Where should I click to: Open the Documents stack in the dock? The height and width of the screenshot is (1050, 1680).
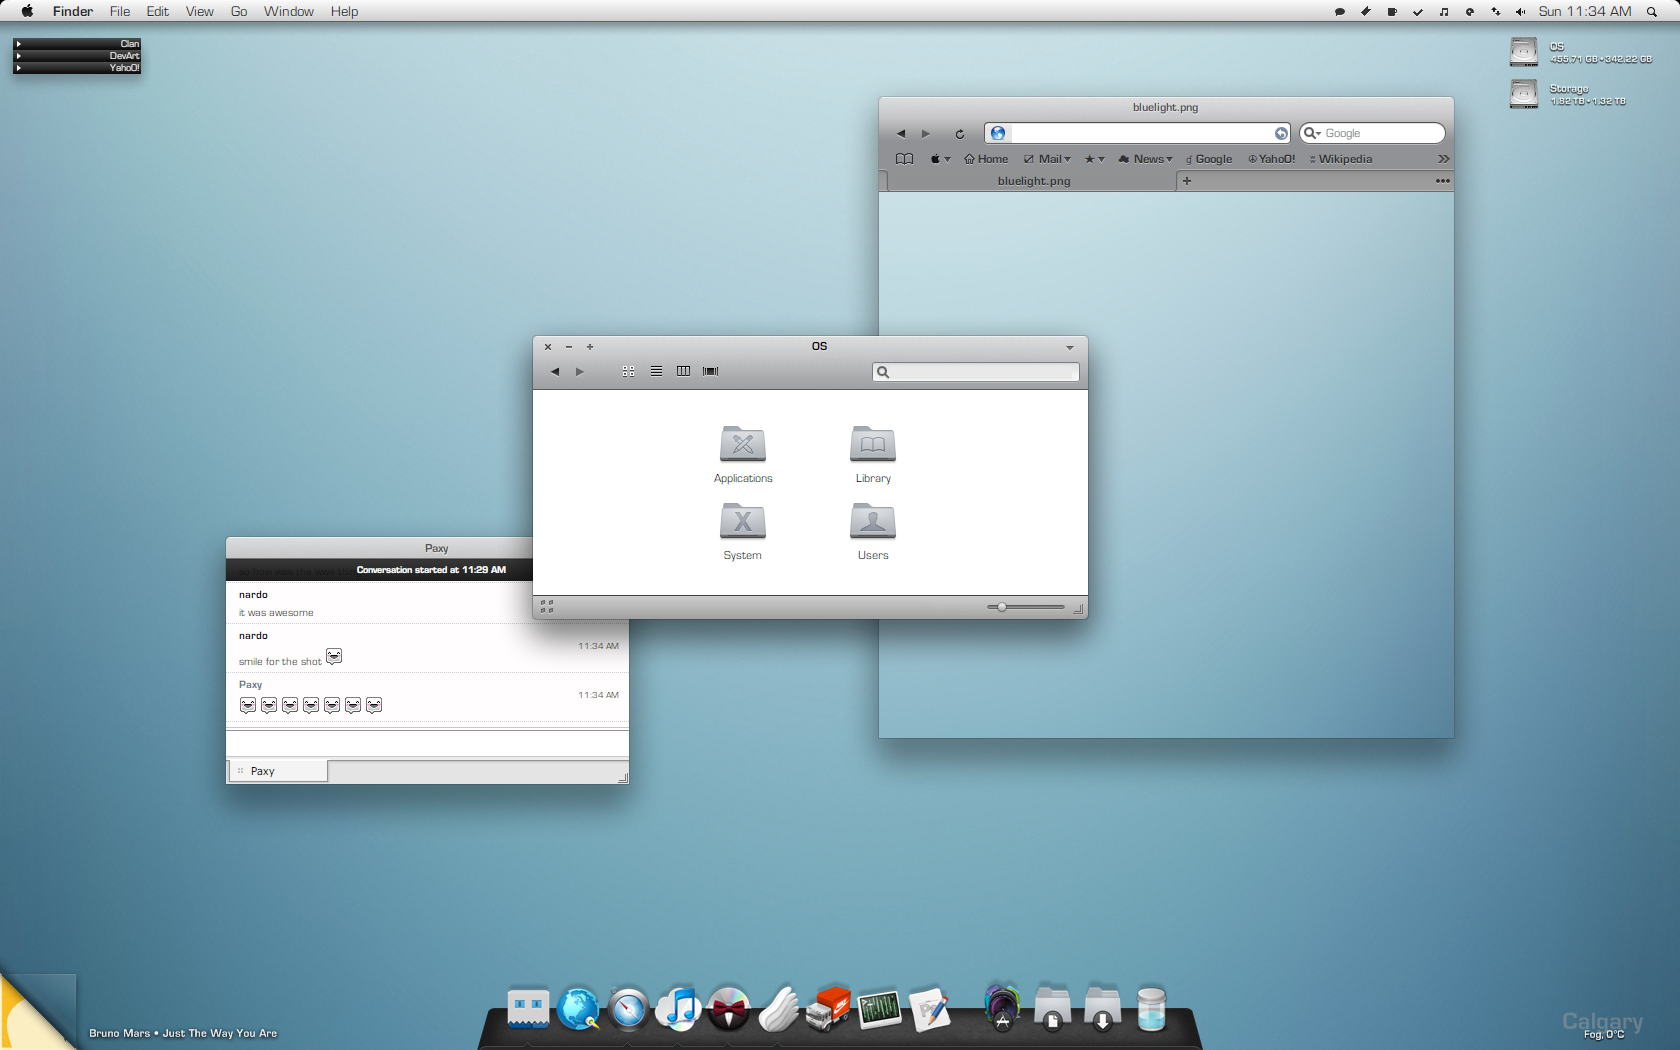pos(1052,1008)
